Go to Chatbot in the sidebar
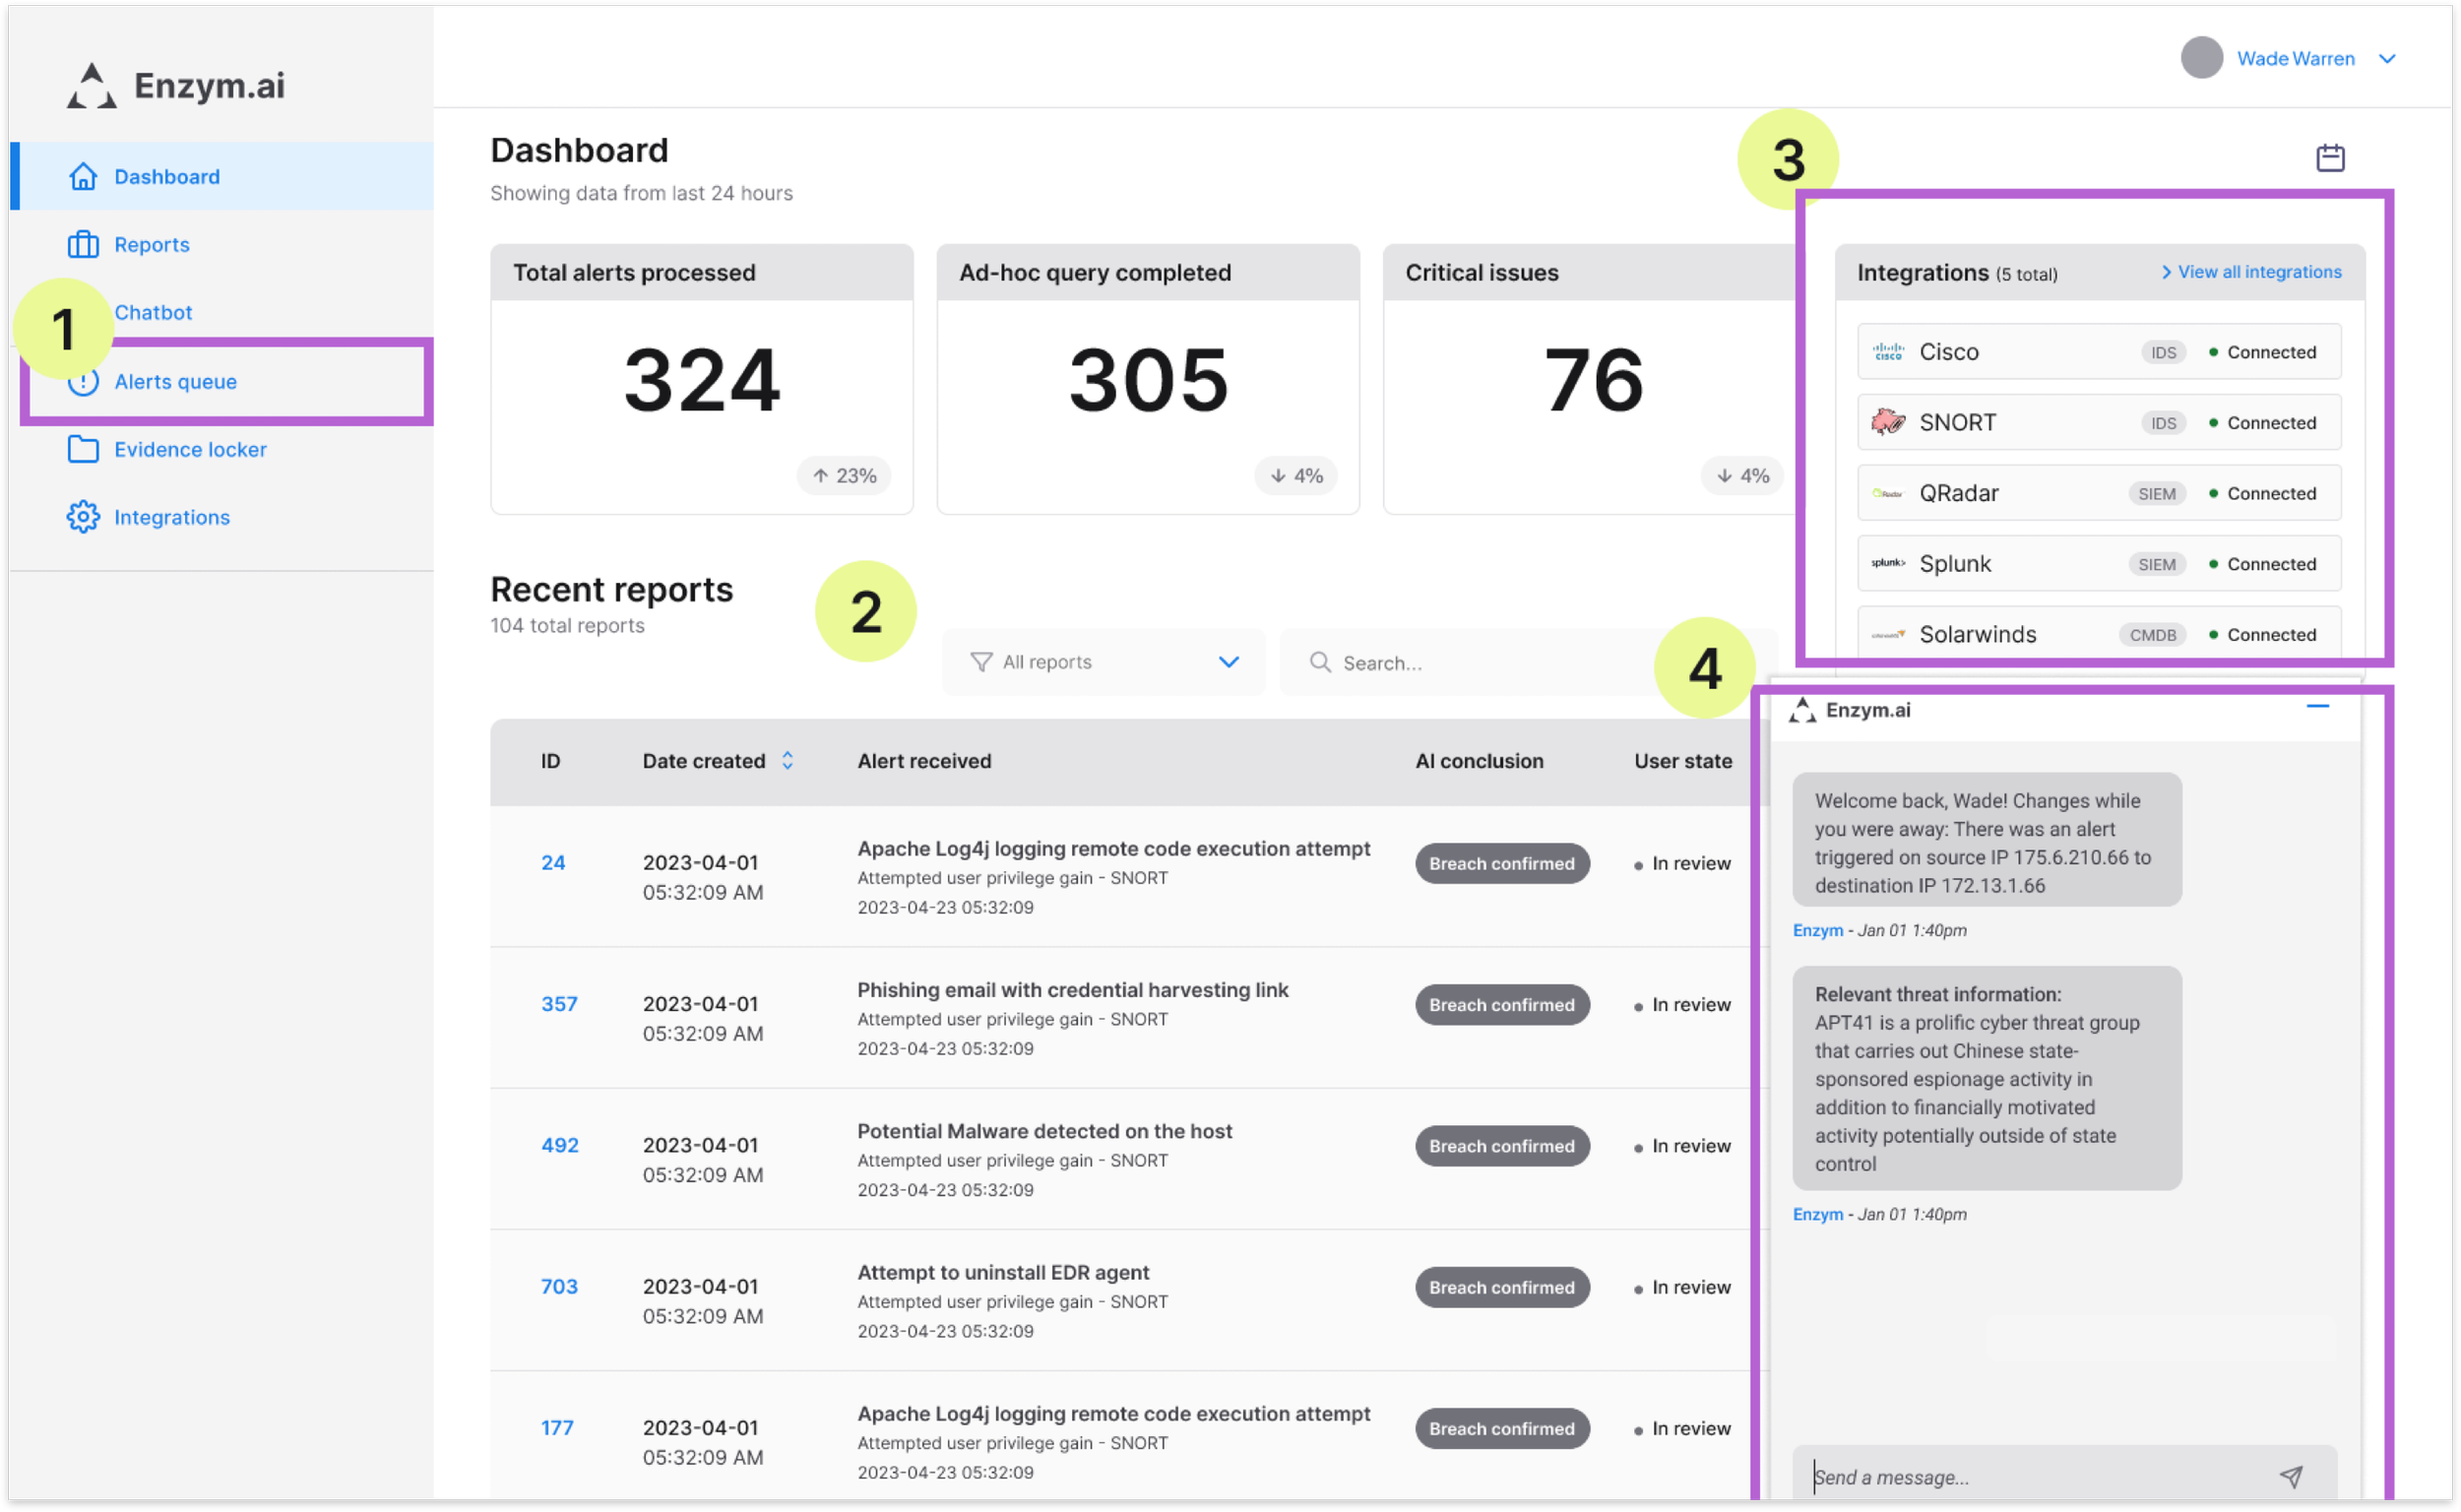2461x1512 pixels. click(x=153, y=312)
